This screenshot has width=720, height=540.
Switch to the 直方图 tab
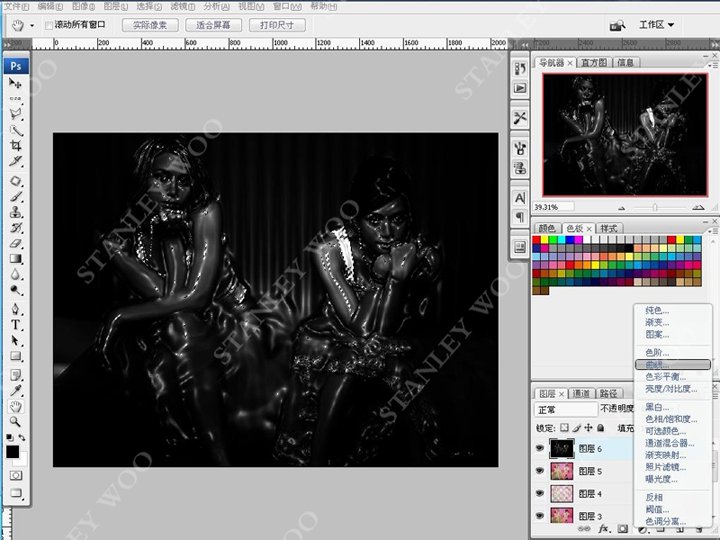click(594, 62)
